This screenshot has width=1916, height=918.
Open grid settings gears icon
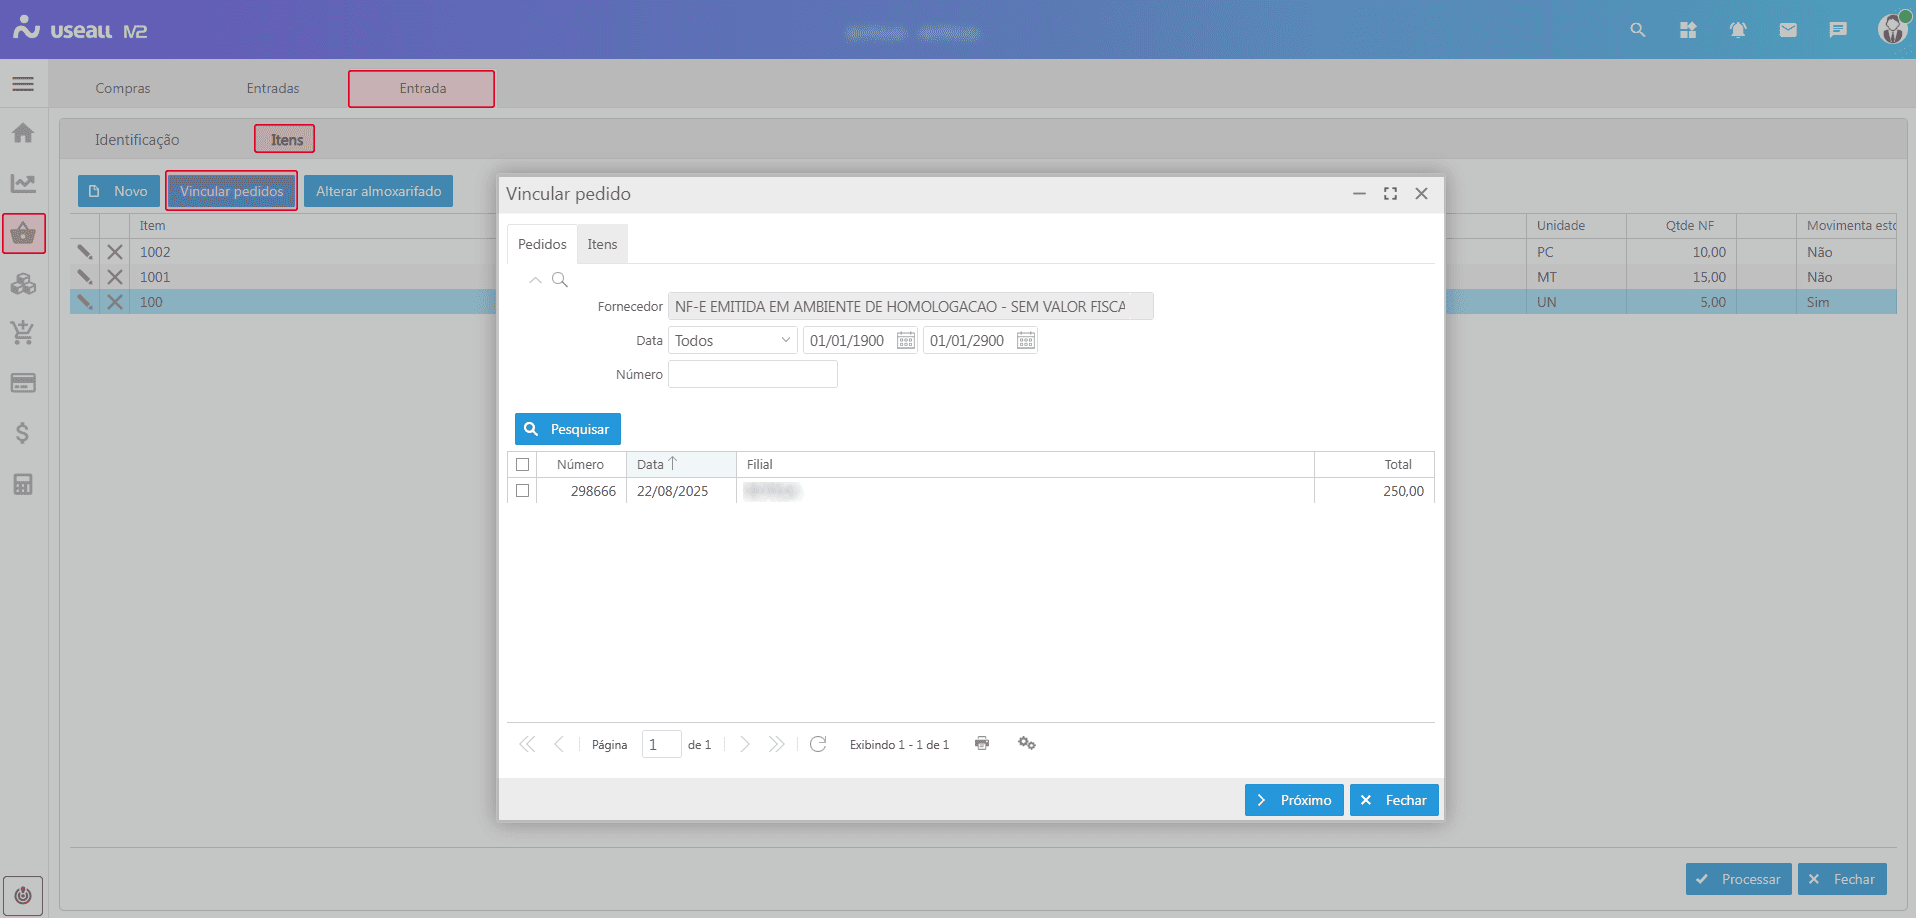tap(1026, 743)
